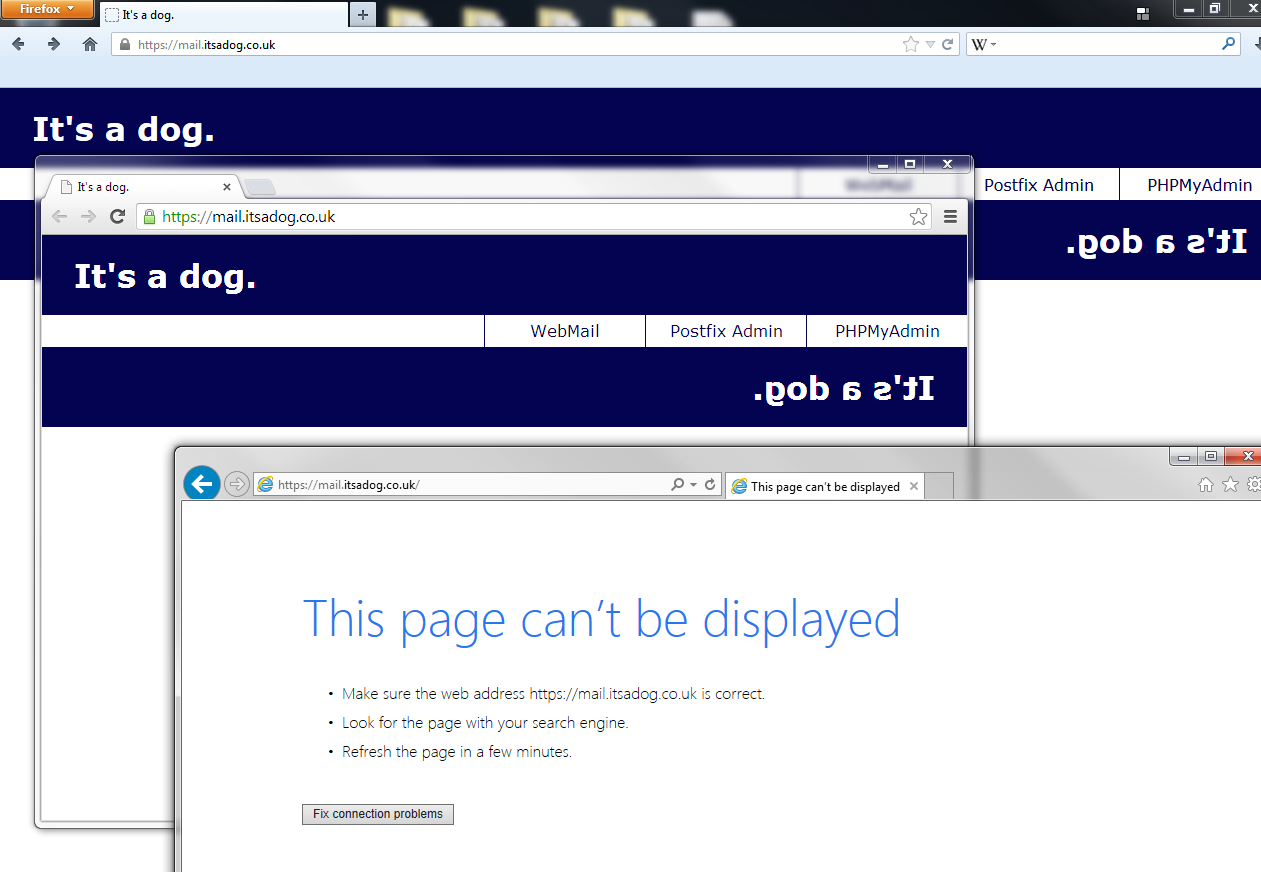Bookmark the page with the Firefox star icon
Image resolution: width=1261 pixels, height=872 pixels.
910,44
